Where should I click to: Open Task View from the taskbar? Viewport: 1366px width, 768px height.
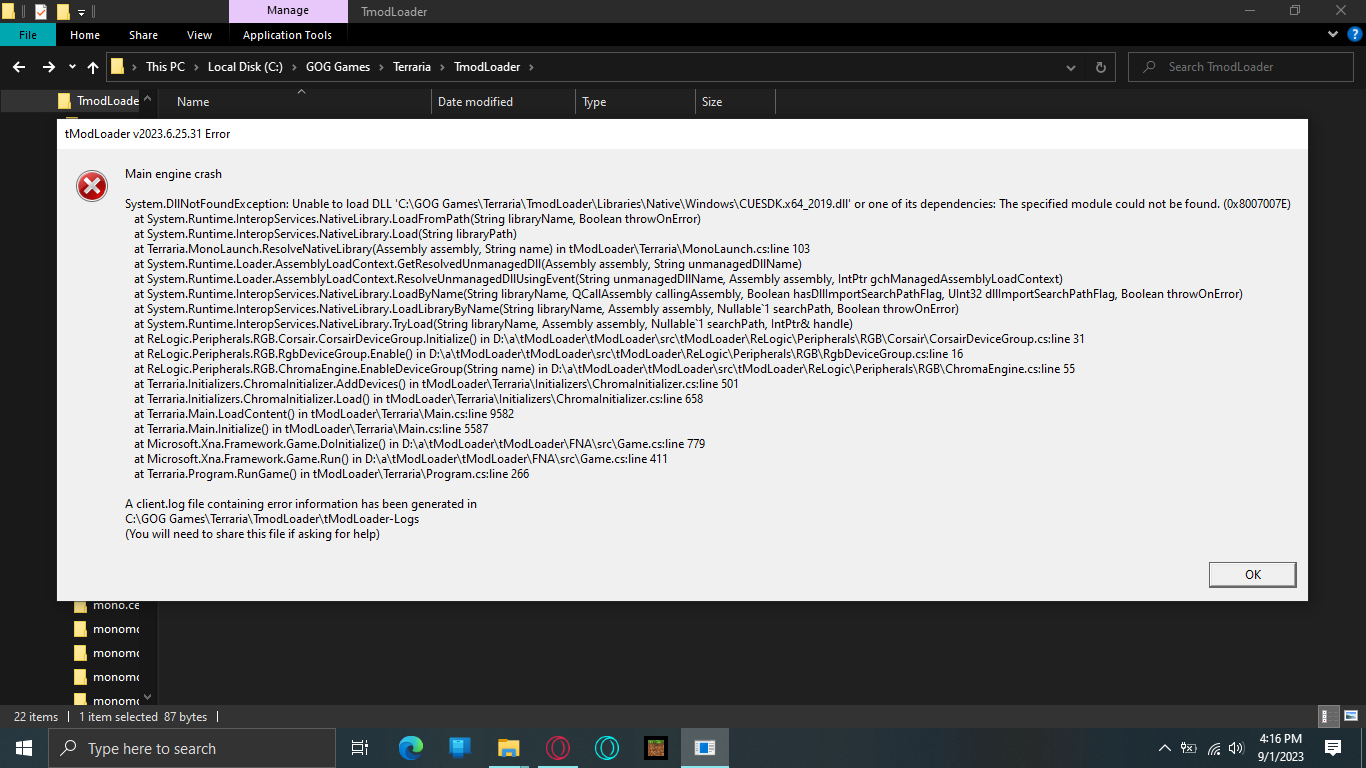(x=360, y=748)
